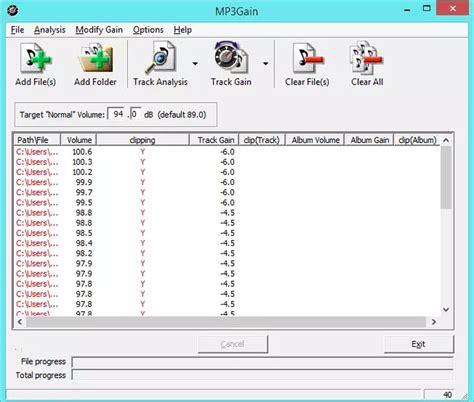This screenshot has width=474, height=402.
Task: Sort by the Track Gain column header
Action: coord(214,140)
